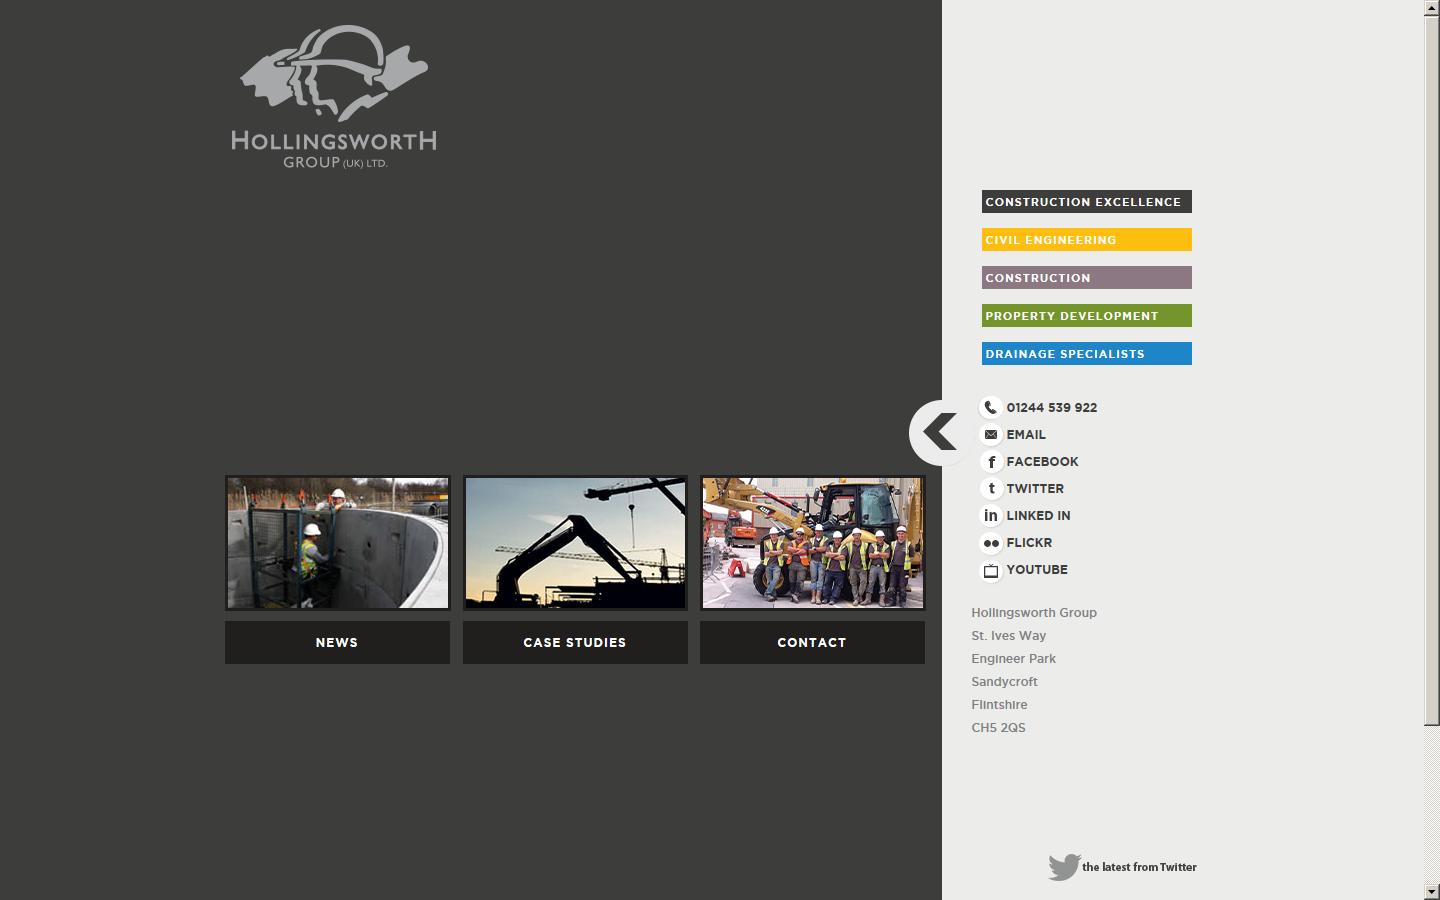Open the DRAINAGE SPECIALISTS section
The image size is (1440, 900).
click(1086, 353)
